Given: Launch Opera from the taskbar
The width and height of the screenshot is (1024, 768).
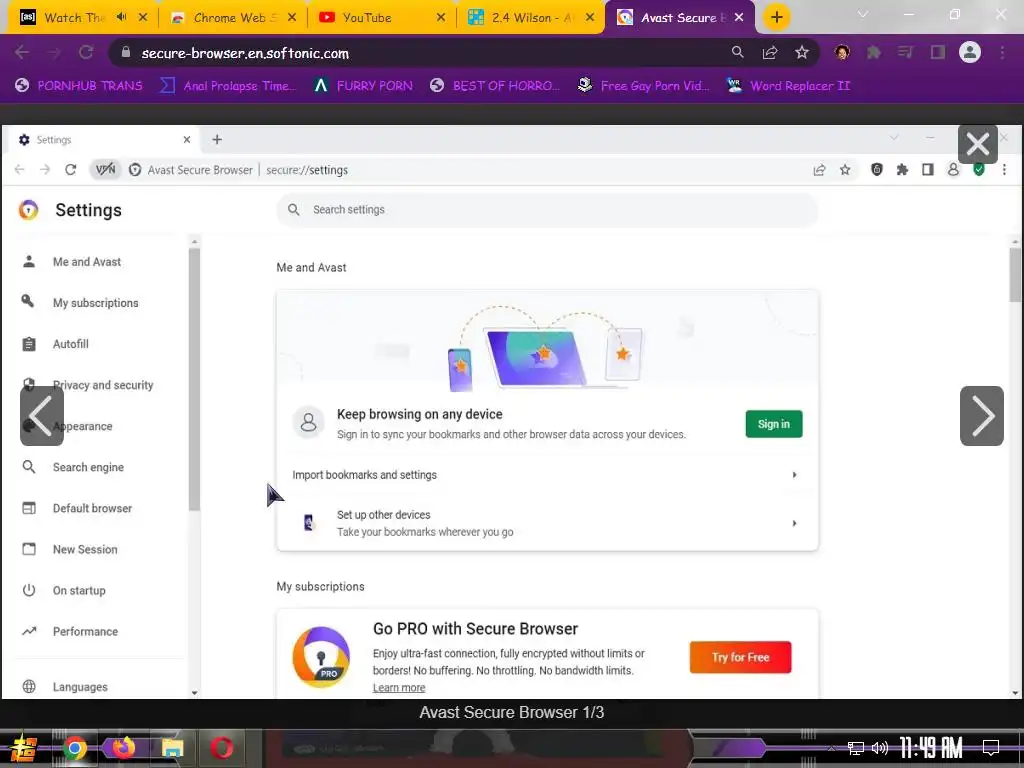Looking at the screenshot, I should click(221, 748).
